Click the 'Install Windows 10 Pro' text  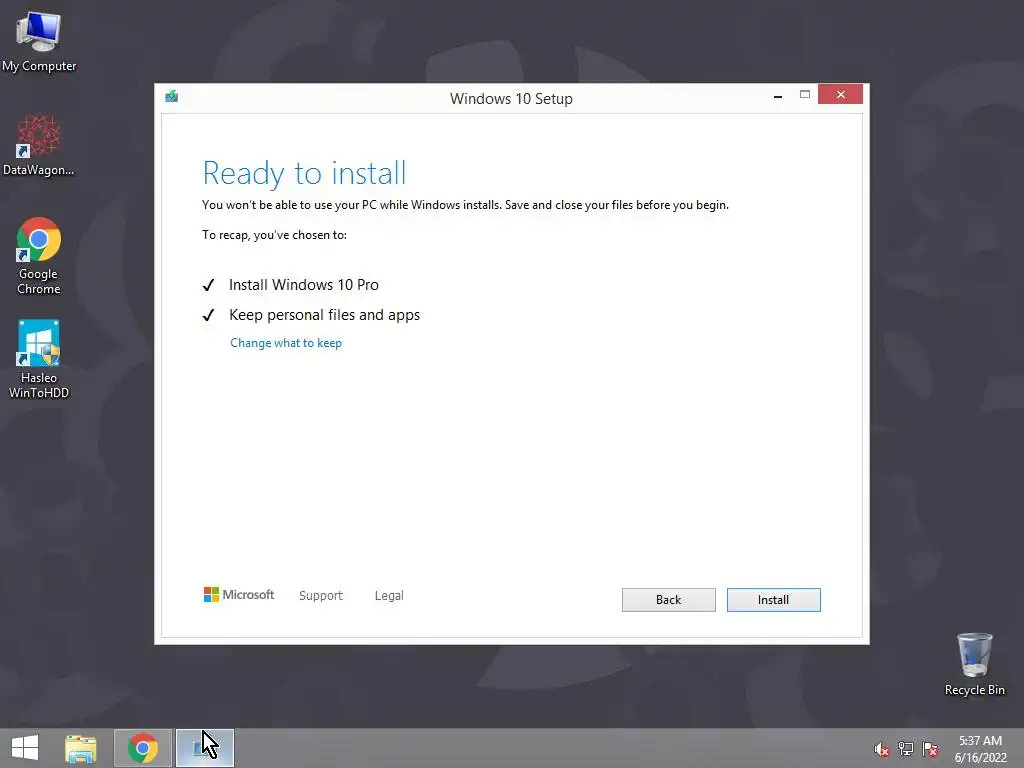304,285
